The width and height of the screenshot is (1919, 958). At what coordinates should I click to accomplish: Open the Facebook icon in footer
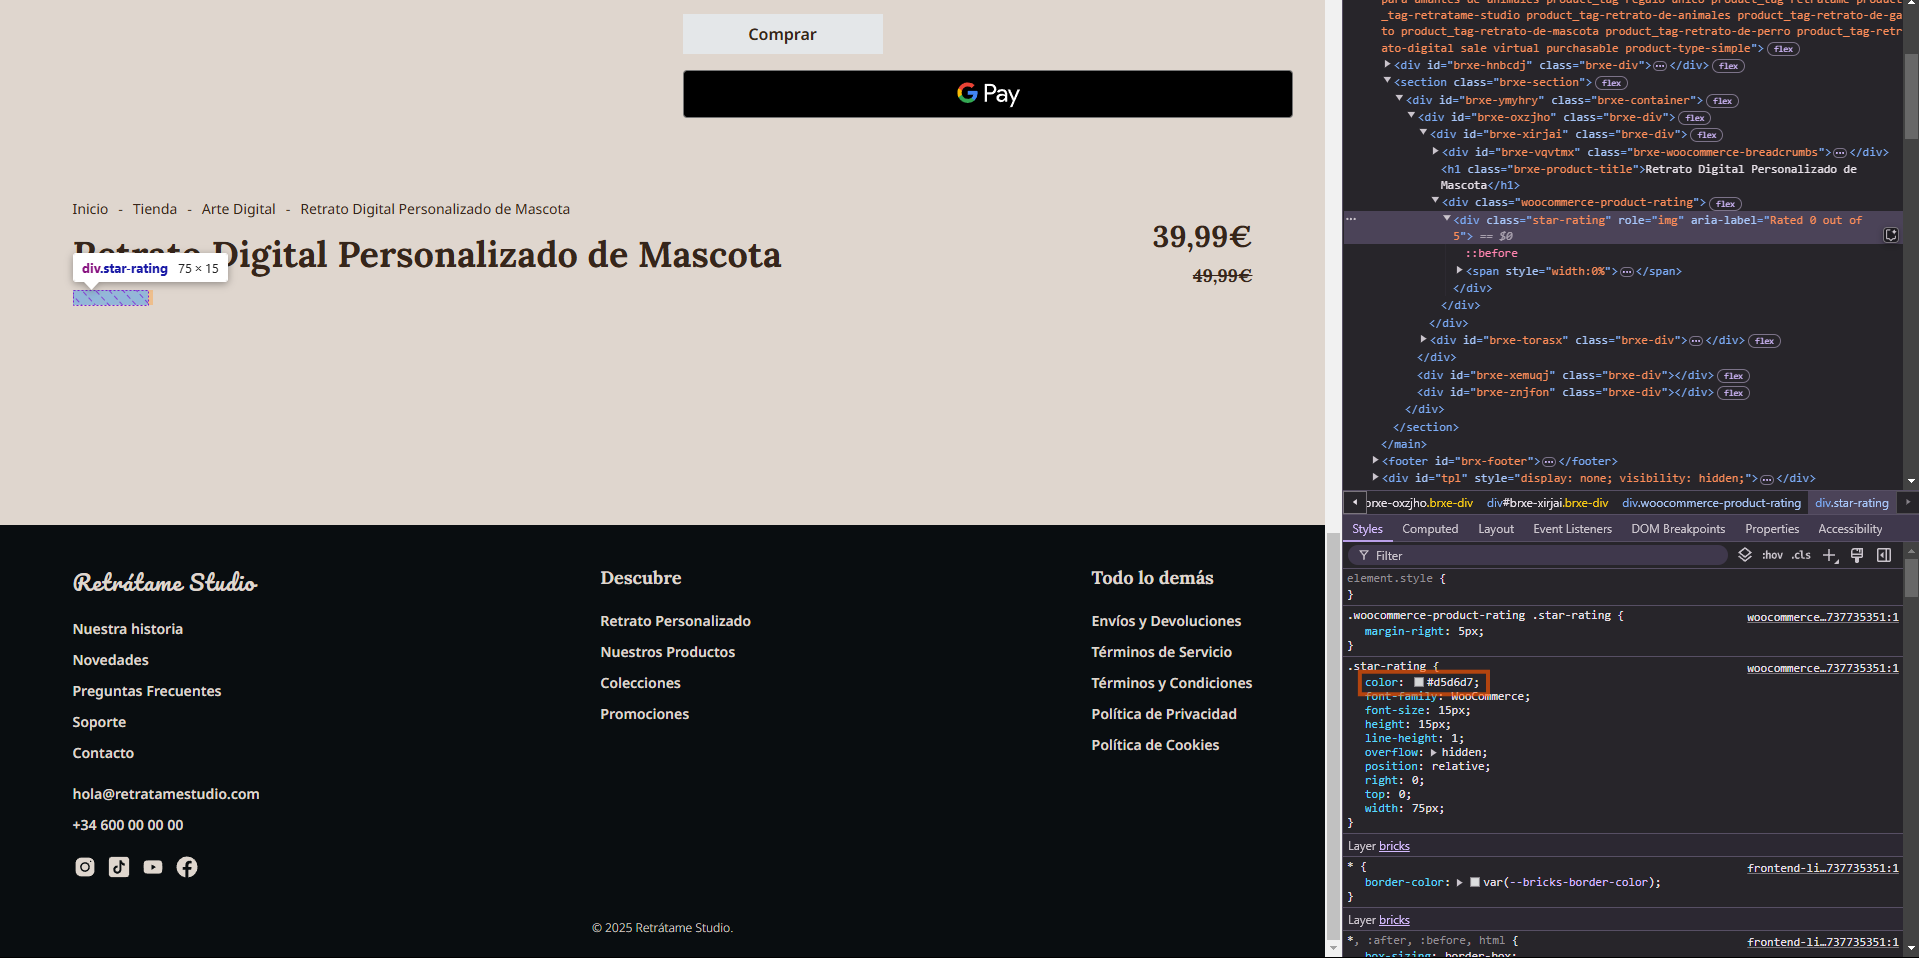187,867
